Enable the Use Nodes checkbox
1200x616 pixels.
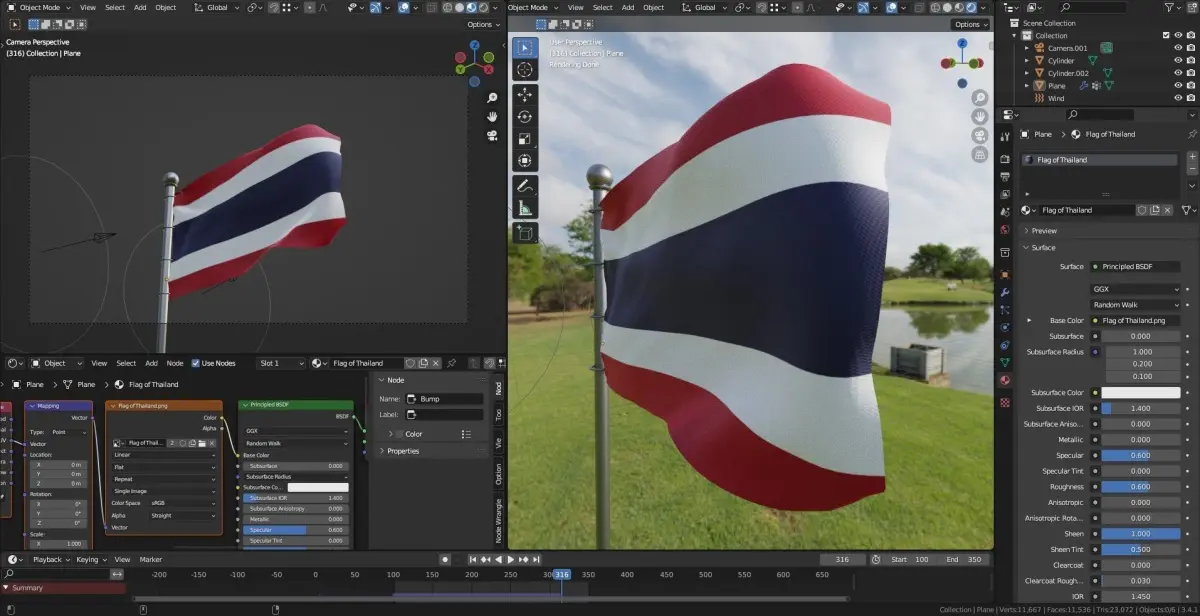pos(195,363)
